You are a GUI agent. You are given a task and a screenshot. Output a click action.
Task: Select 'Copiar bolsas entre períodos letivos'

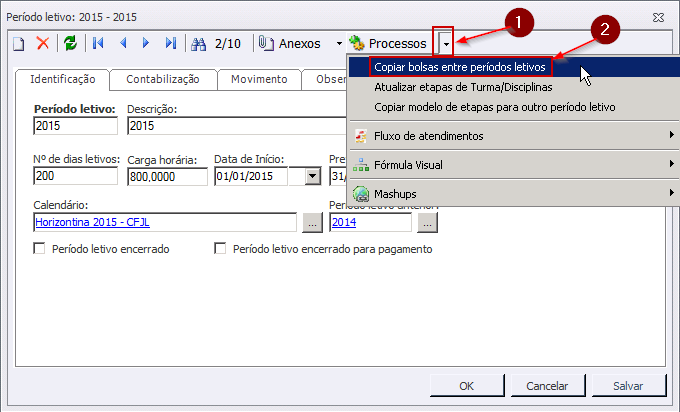459,66
